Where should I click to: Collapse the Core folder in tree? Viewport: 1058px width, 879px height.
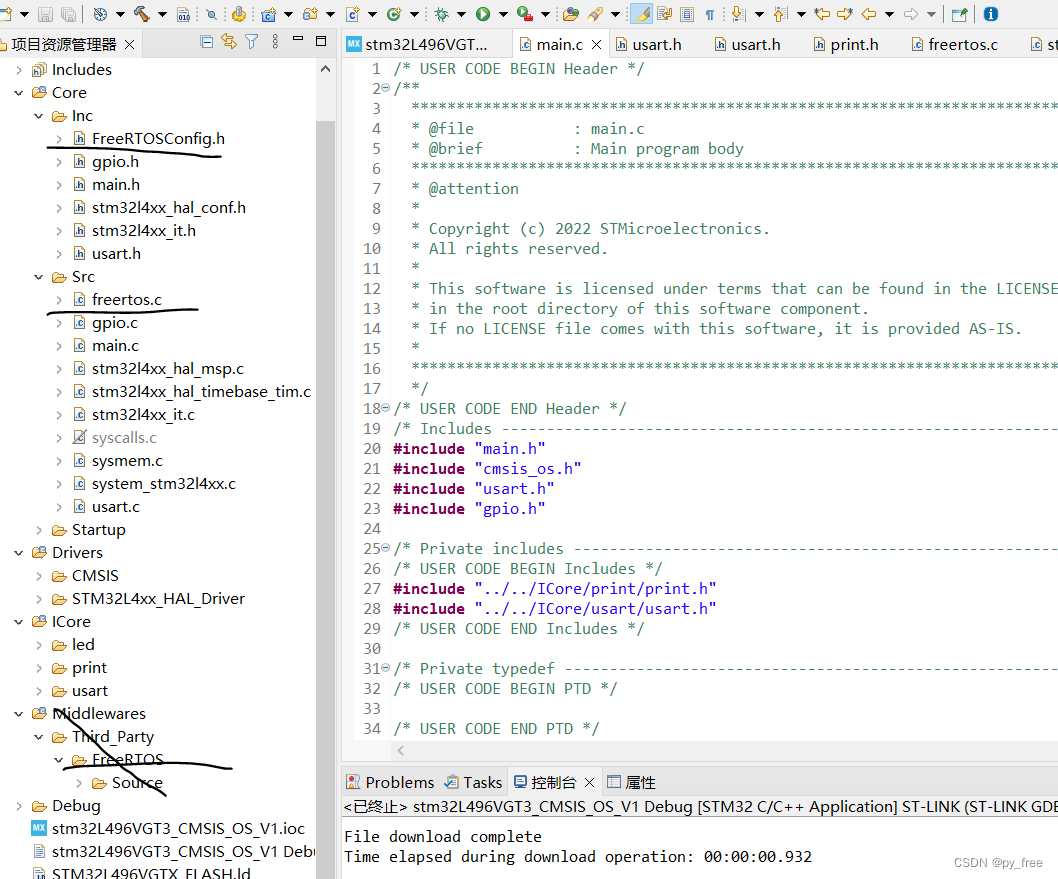coord(18,93)
